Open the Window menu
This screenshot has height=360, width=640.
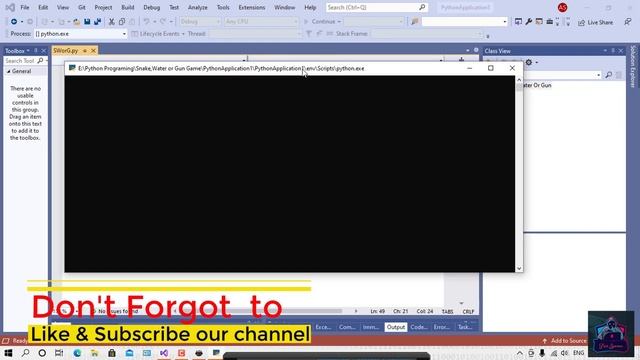point(284,7)
